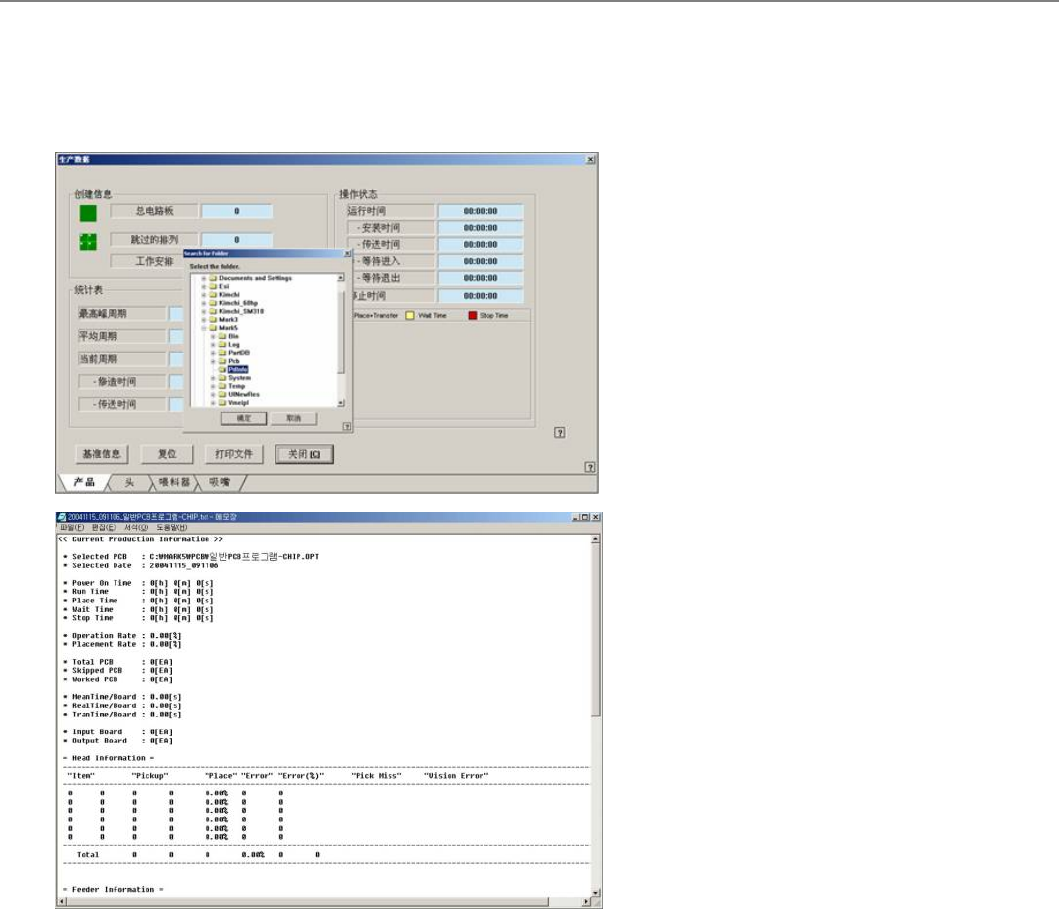Click the 总电路板 value field
This screenshot has height=909, width=1059.
237,211
